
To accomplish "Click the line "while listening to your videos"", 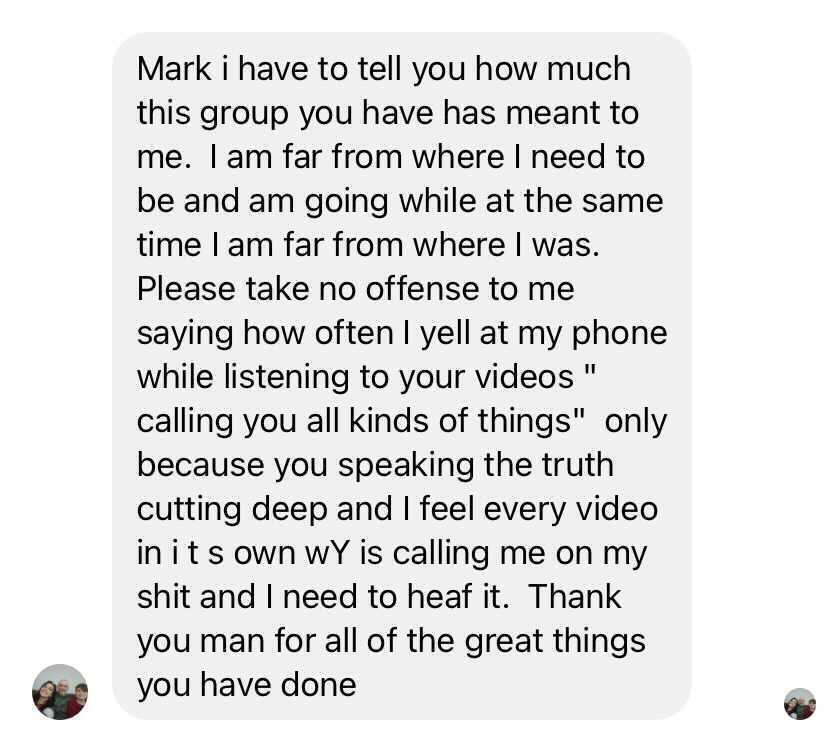I will pyautogui.click(x=355, y=378).
